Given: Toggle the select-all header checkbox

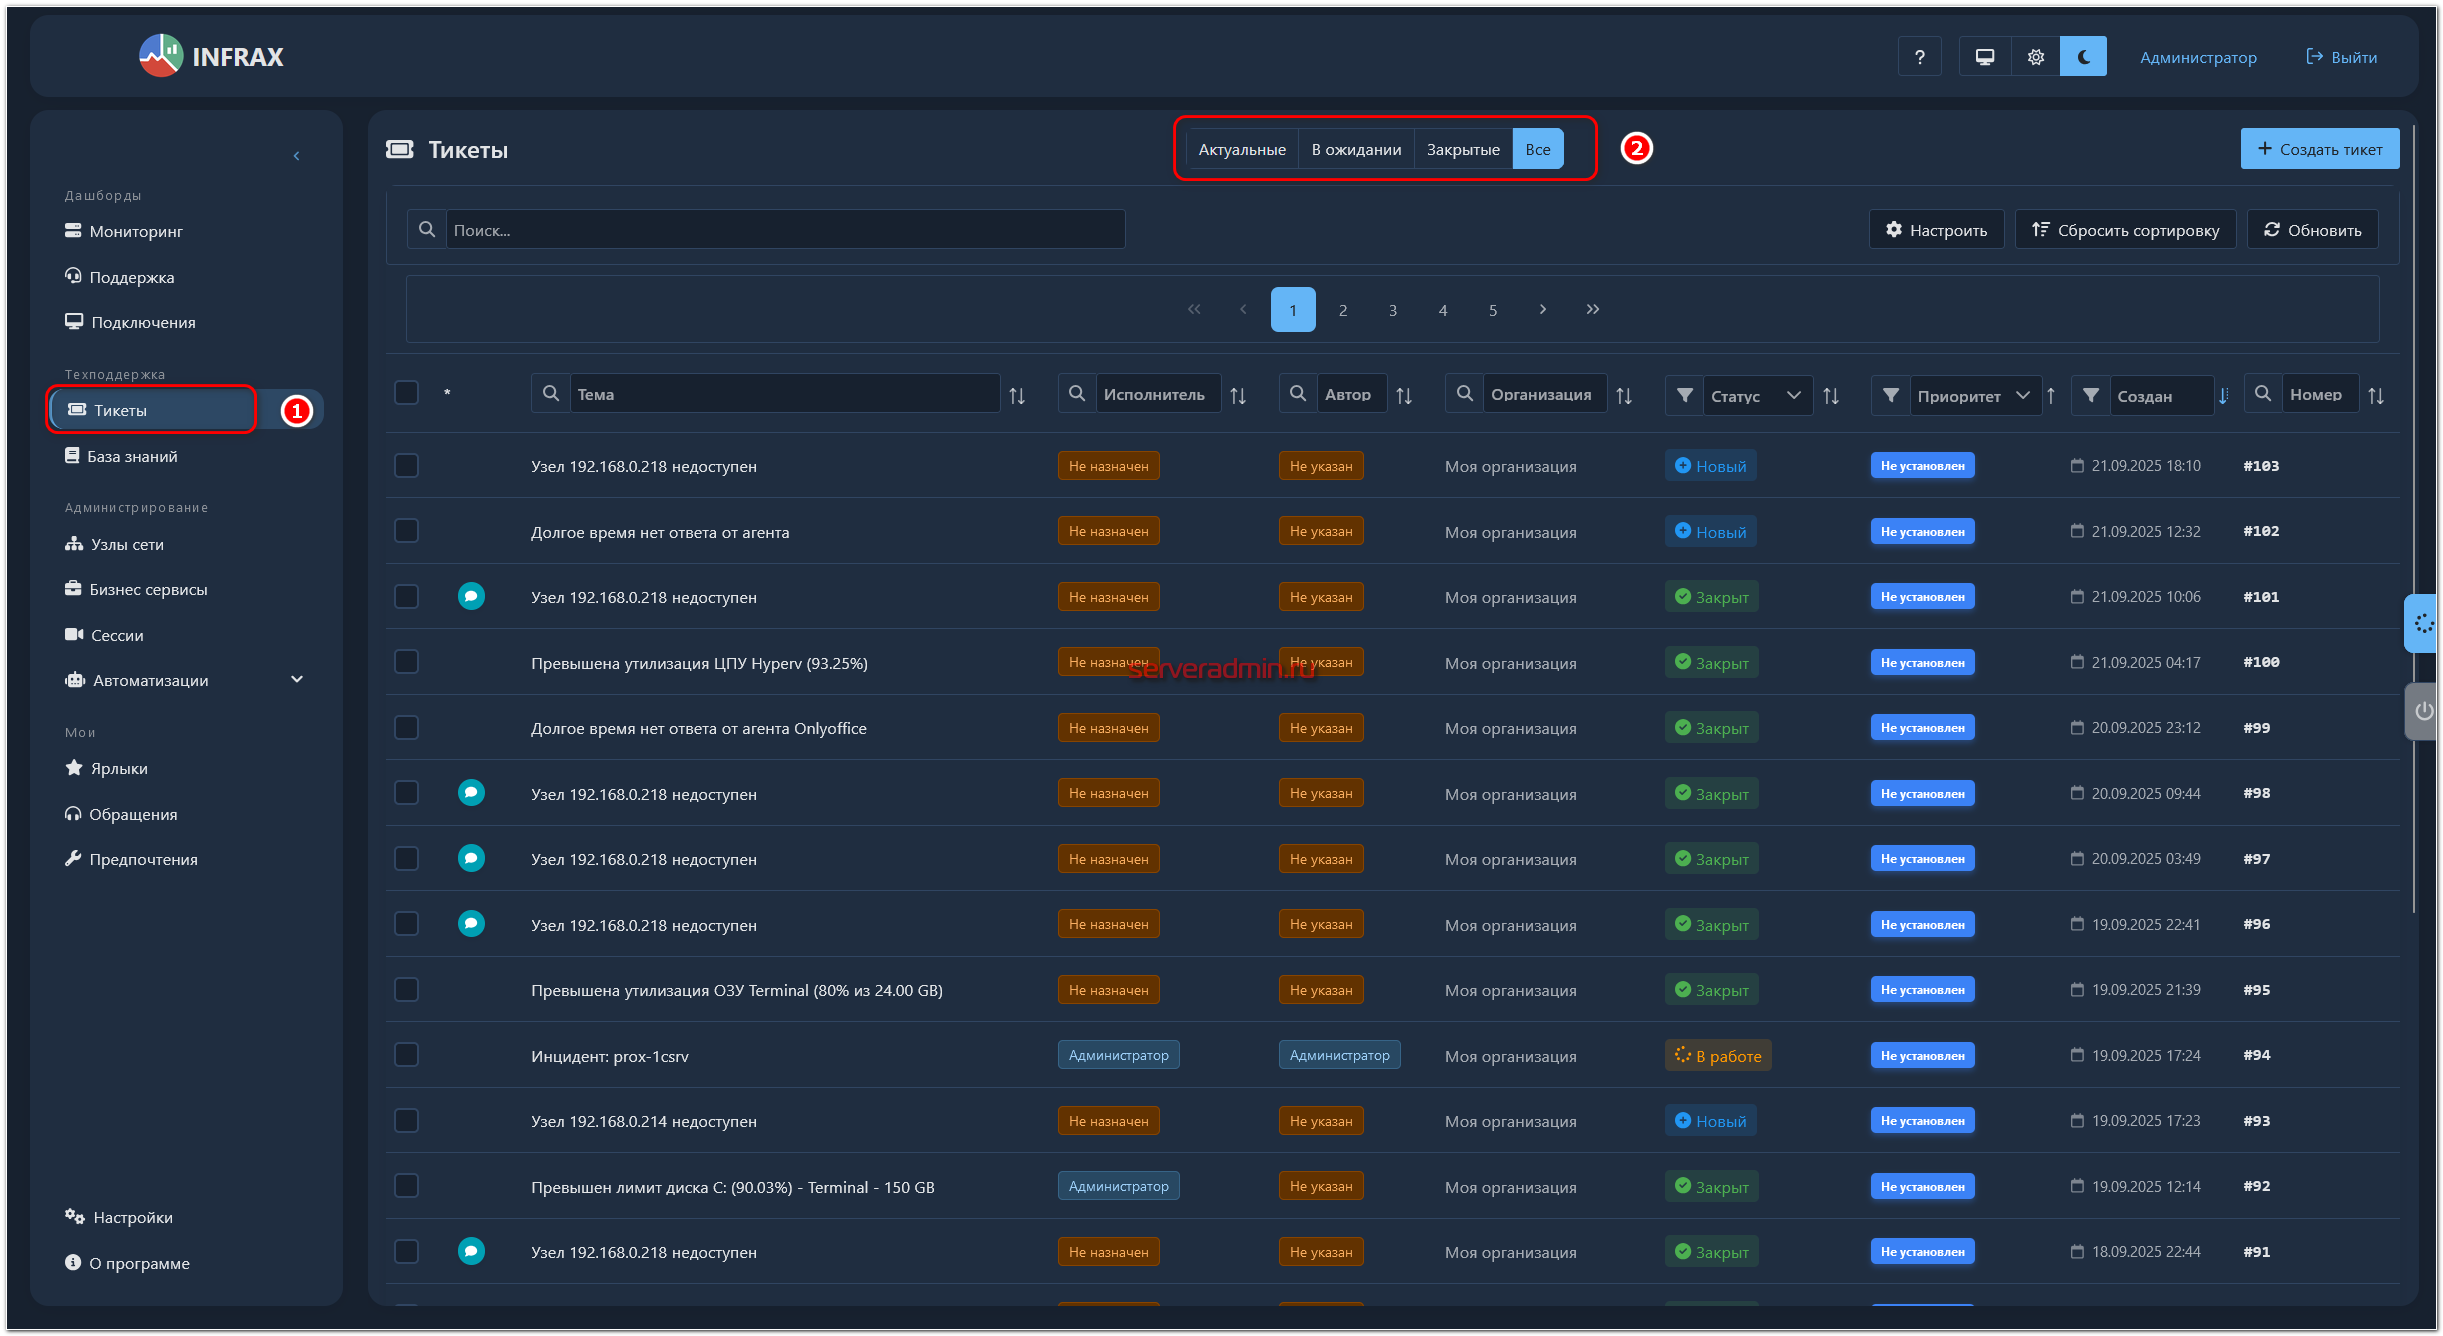Looking at the screenshot, I should coord(406,393).
